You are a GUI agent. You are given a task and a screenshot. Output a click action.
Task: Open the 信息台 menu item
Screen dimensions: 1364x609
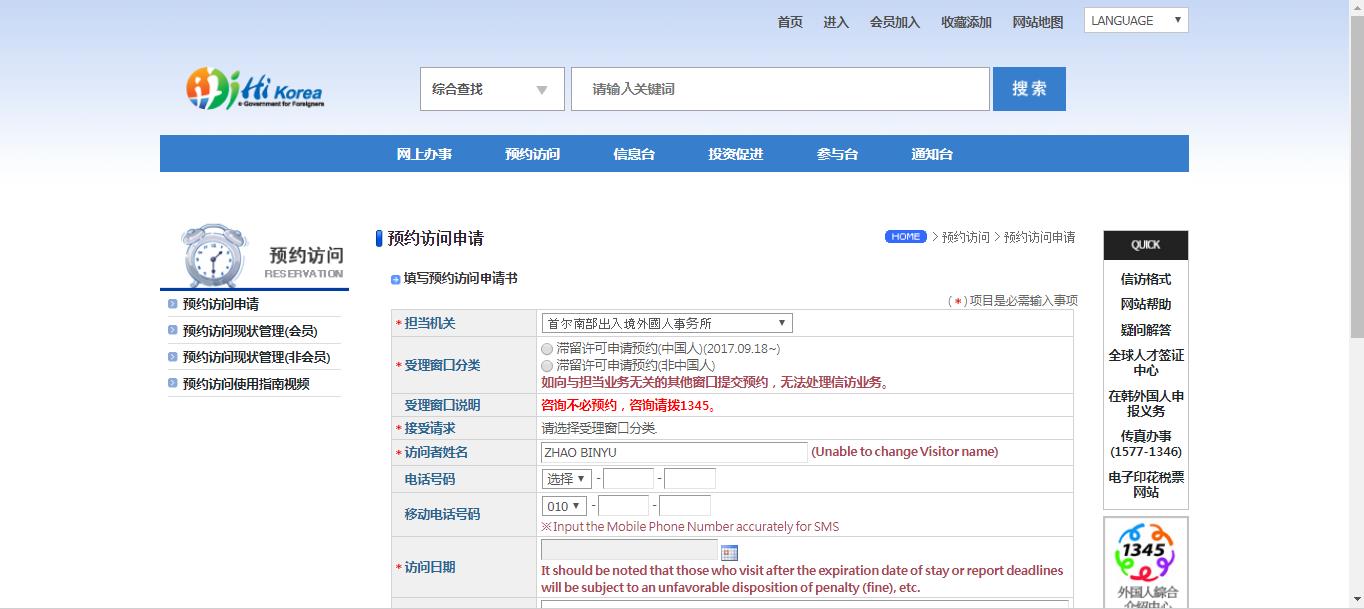633,153
